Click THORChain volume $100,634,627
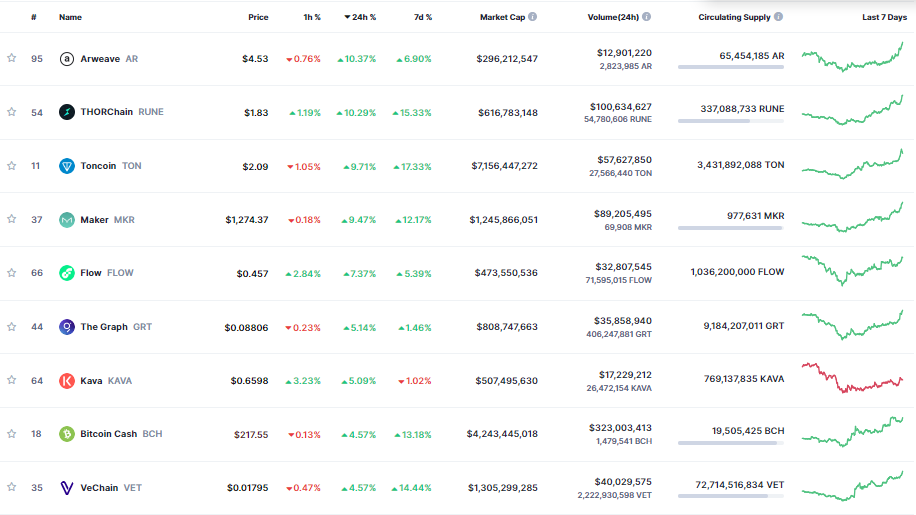916x515 pixels. 620,107
